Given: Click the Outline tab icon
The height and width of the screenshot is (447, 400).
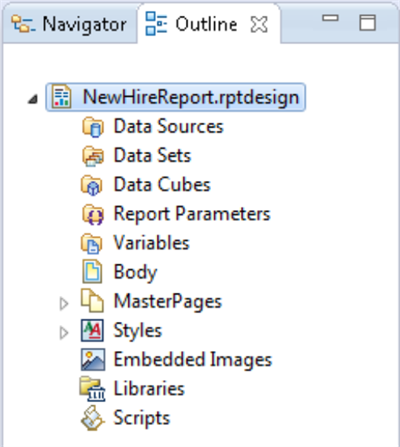Looking at the screenshot, I should click(156, 24).
